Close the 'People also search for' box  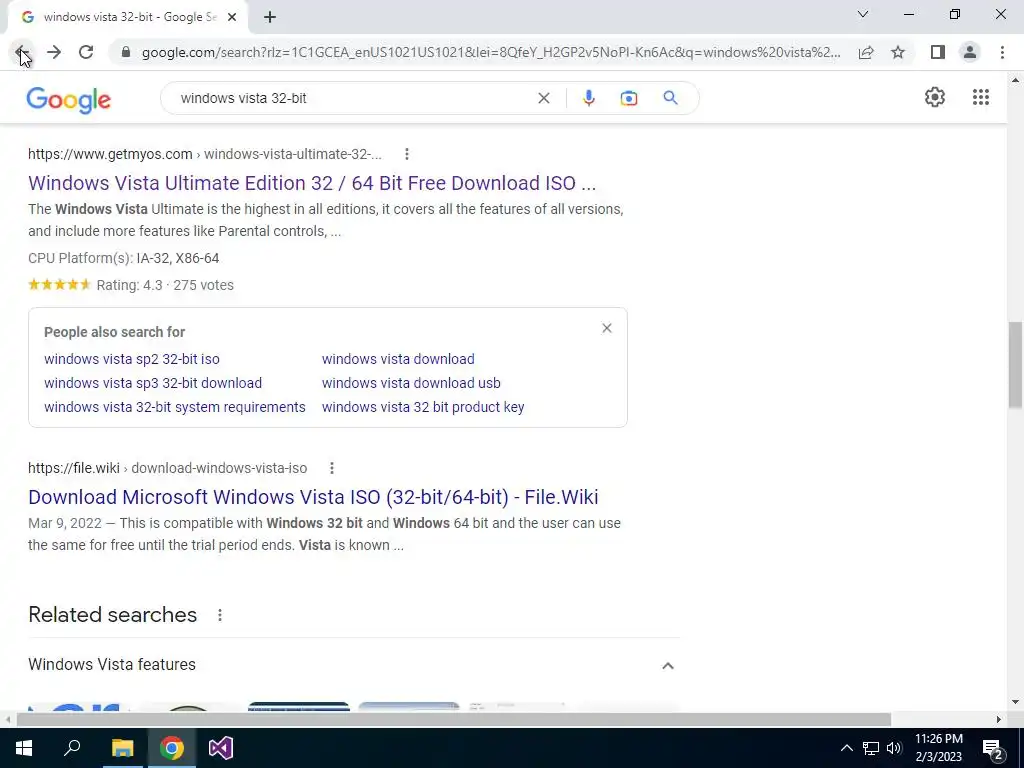point(607,328)
